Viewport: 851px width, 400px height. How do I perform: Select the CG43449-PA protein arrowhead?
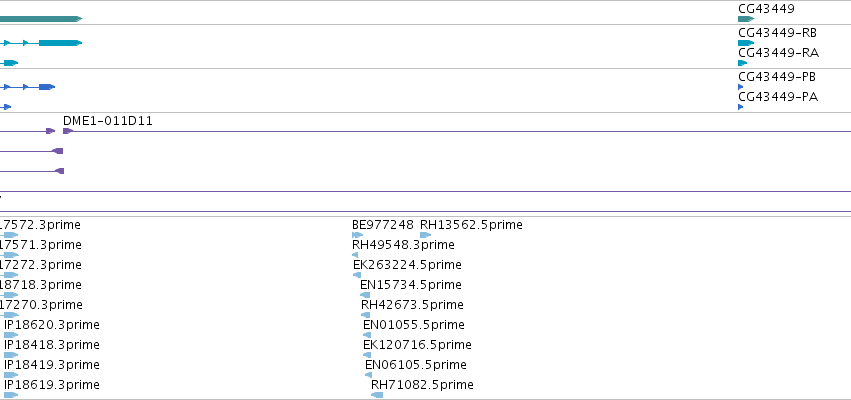741,107
